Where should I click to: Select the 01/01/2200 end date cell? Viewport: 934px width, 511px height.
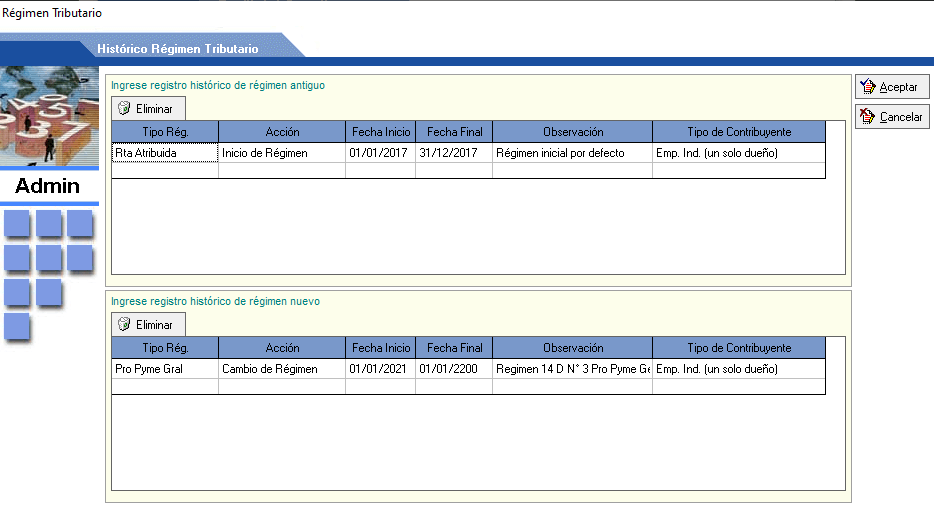coord(454,369)
